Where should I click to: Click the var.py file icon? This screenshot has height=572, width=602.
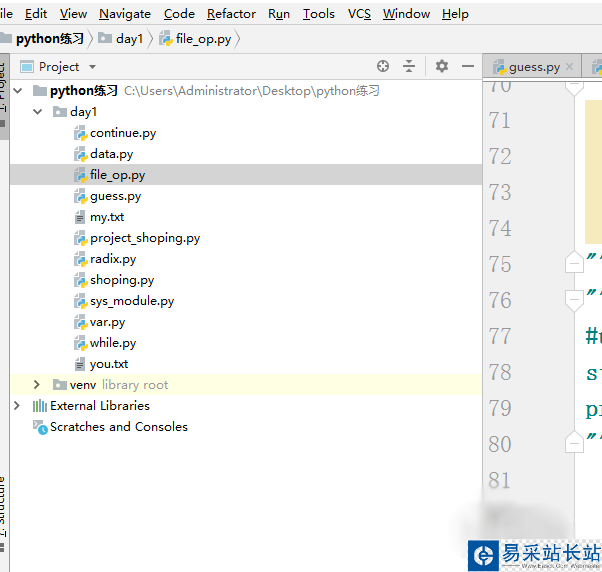tap(80, 322)
